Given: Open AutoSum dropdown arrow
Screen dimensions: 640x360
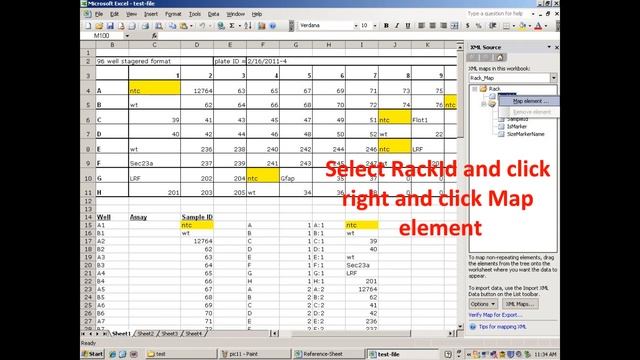Looking at the screenshot, I should point(239,26).
